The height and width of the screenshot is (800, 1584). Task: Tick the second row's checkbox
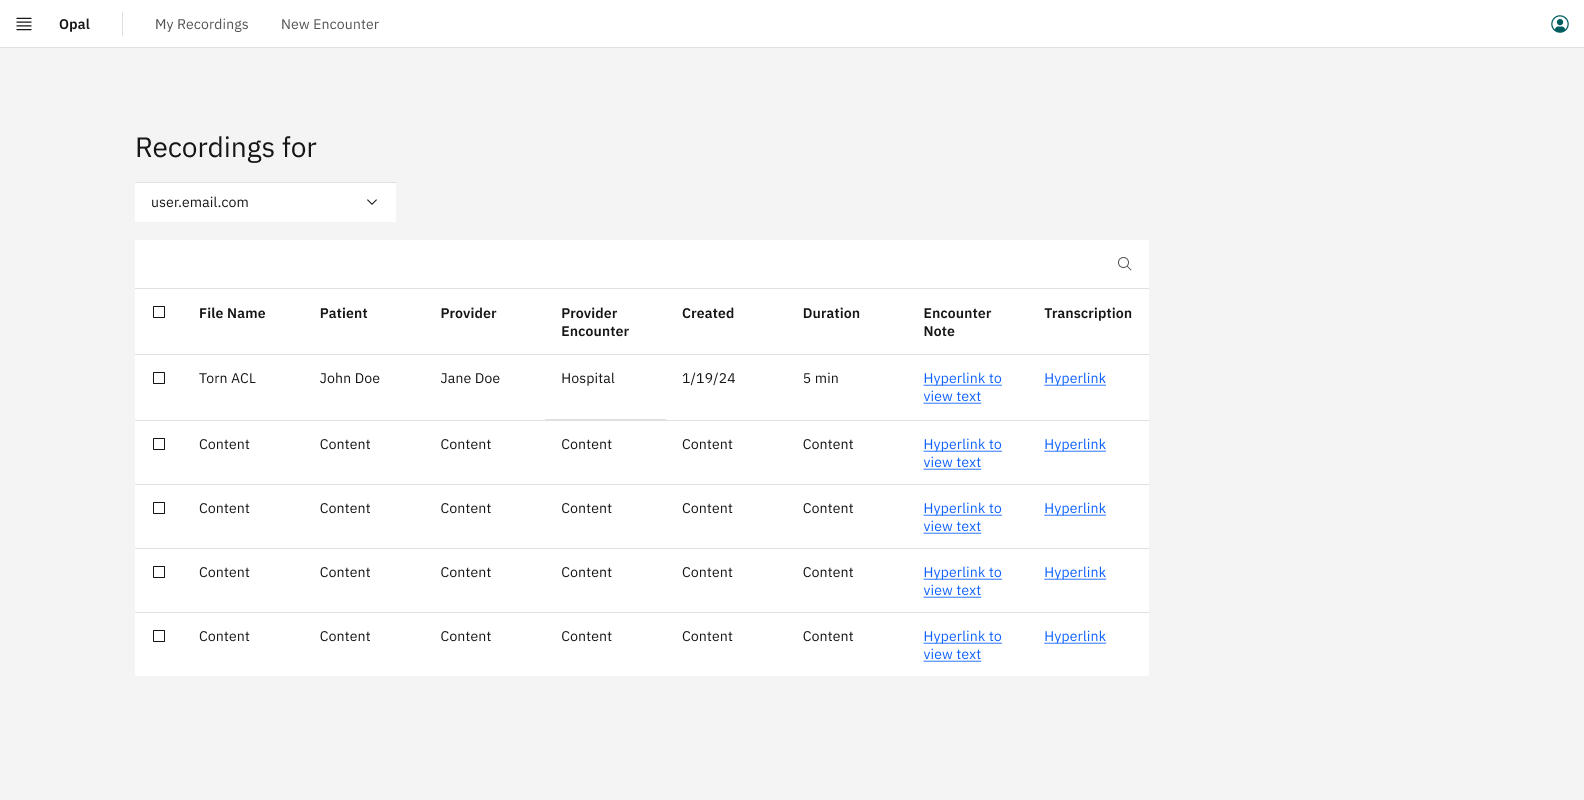(x=159, y=444)
